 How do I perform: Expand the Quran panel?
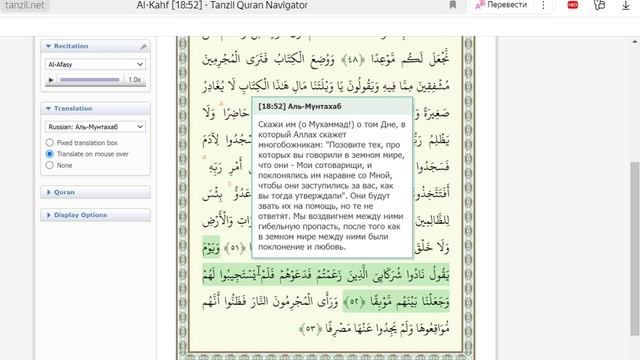[95, 192]
